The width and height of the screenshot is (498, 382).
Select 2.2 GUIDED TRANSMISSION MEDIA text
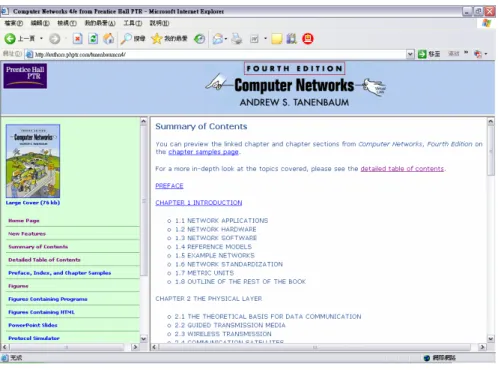[230, 325]
